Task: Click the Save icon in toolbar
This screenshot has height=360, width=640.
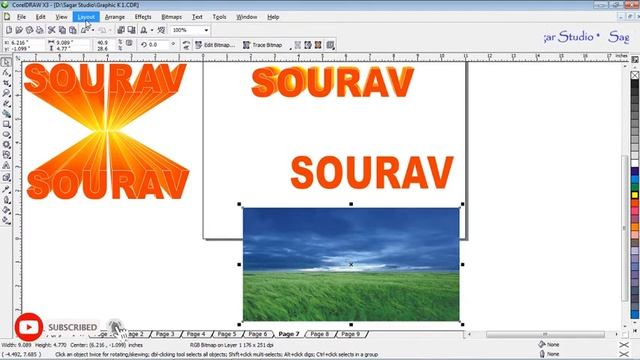Action: [x=29, y=30]
